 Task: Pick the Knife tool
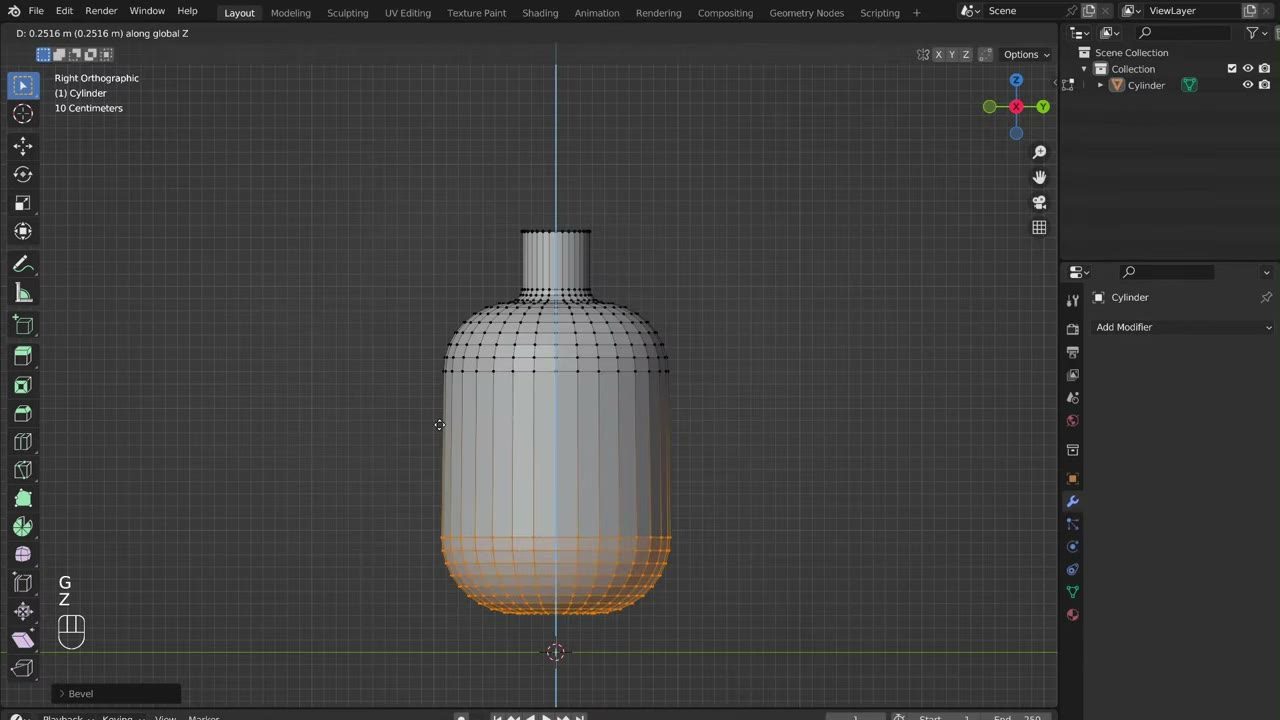(23, 470)
